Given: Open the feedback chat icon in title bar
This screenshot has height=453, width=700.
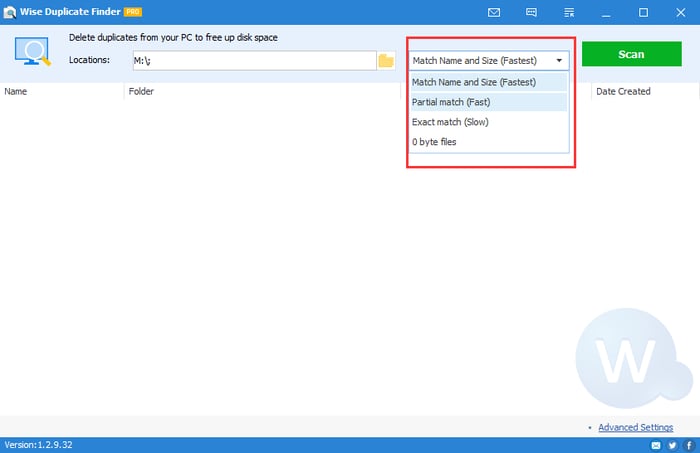Looking at the screenshot, I should pyautogui.click(x=531, y=12).
